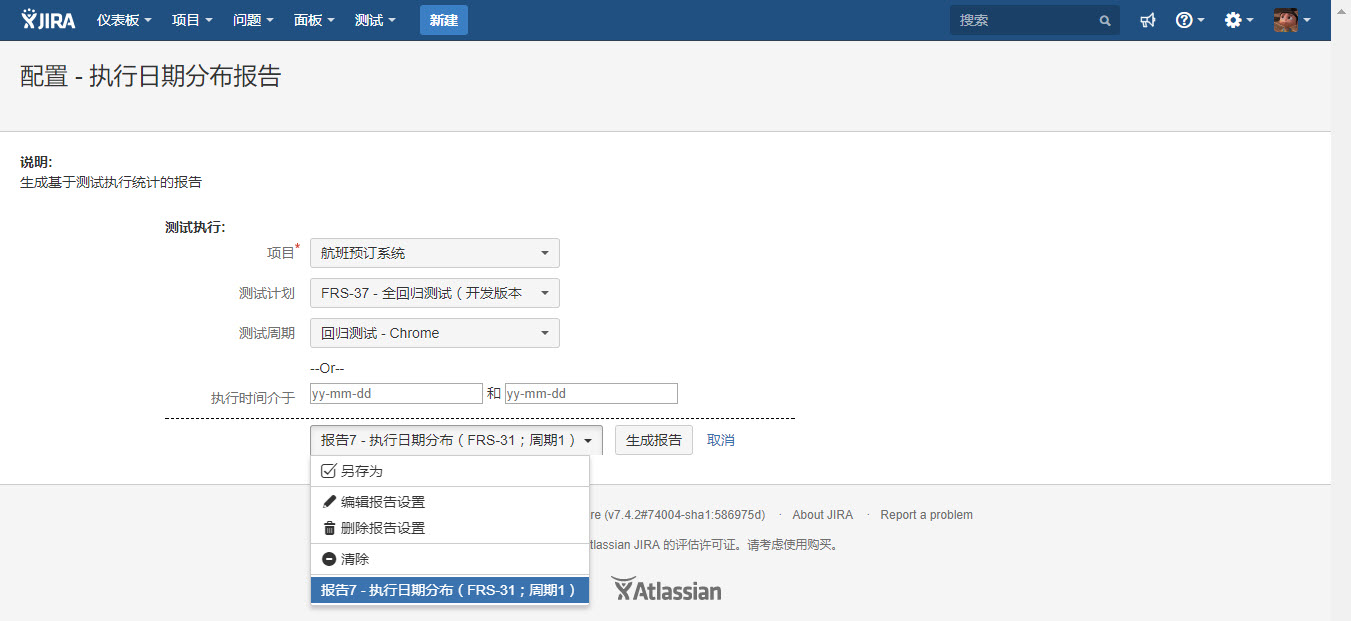
Task: Select 编辑报告设置 menu entry
Action: (450, 502)
